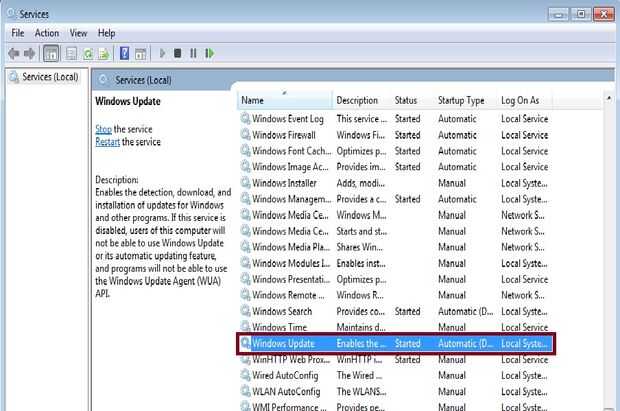Click gear icon of Windows Event Log
The height and width of the screenshot is (411, 620).
tap(246, 118)
